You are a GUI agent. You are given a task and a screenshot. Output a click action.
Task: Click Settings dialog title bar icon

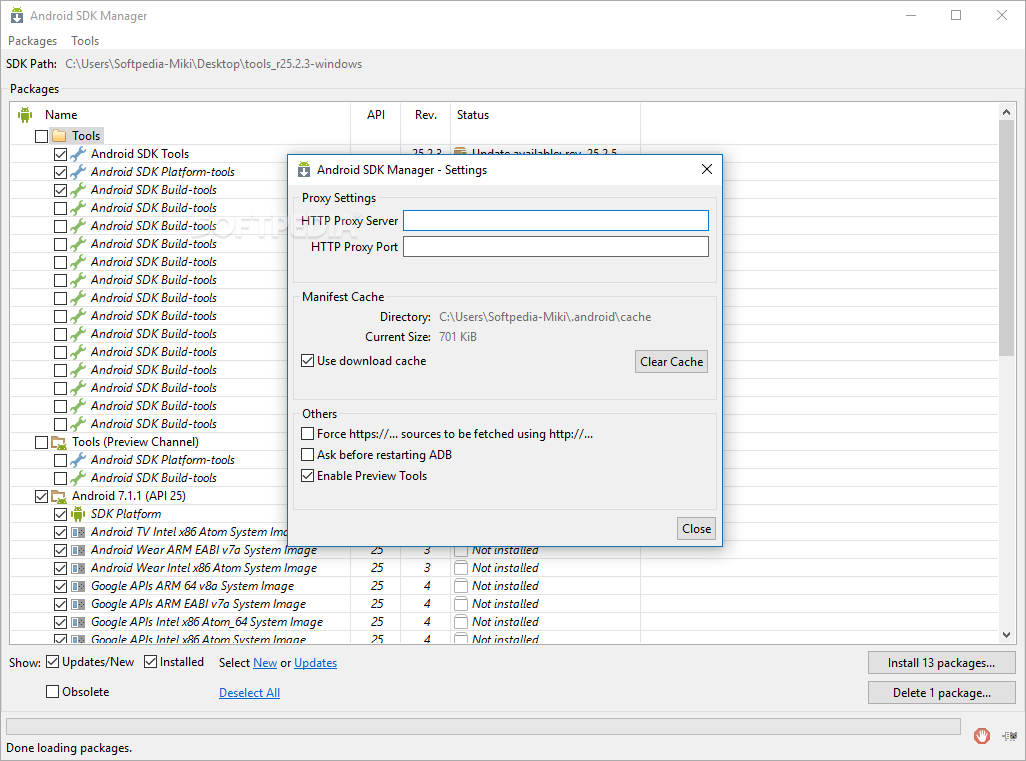pyautogui.click(x=304, y=169)
